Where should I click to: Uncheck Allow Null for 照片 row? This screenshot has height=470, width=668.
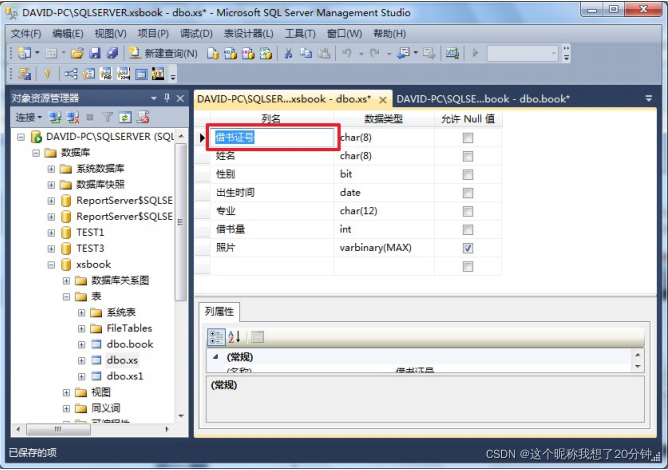(468, 248)
